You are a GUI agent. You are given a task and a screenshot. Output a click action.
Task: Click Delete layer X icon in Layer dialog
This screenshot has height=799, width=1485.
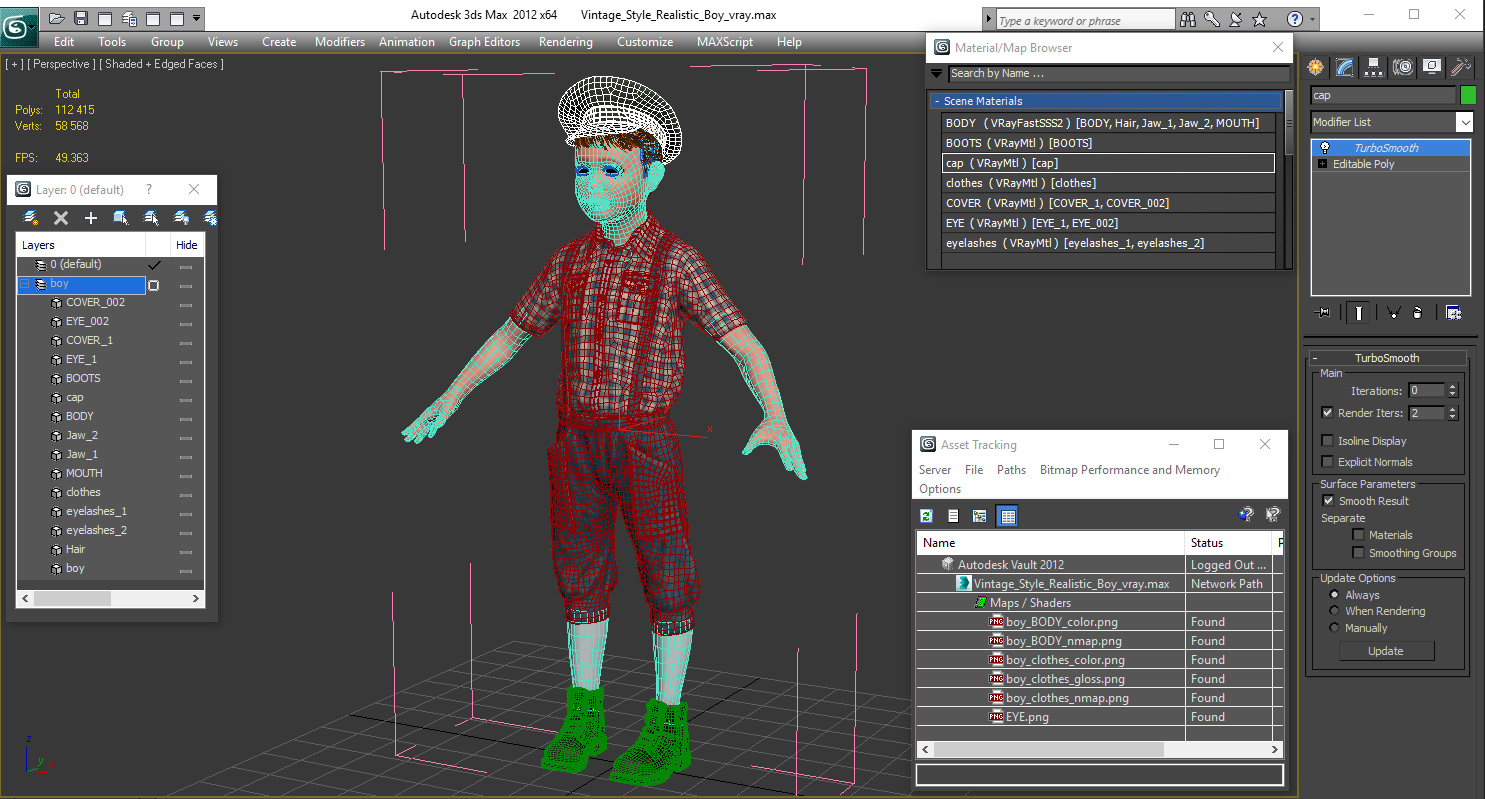tap(61, 217)
